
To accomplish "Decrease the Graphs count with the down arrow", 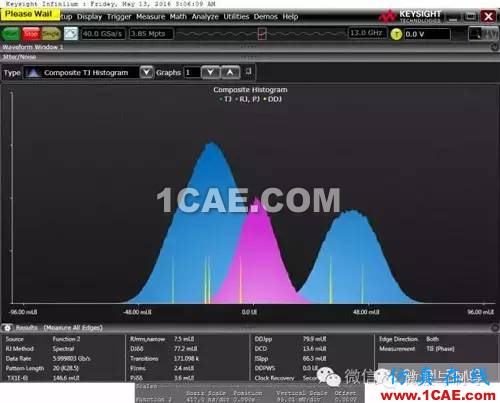I will click(x=211, y=72).
